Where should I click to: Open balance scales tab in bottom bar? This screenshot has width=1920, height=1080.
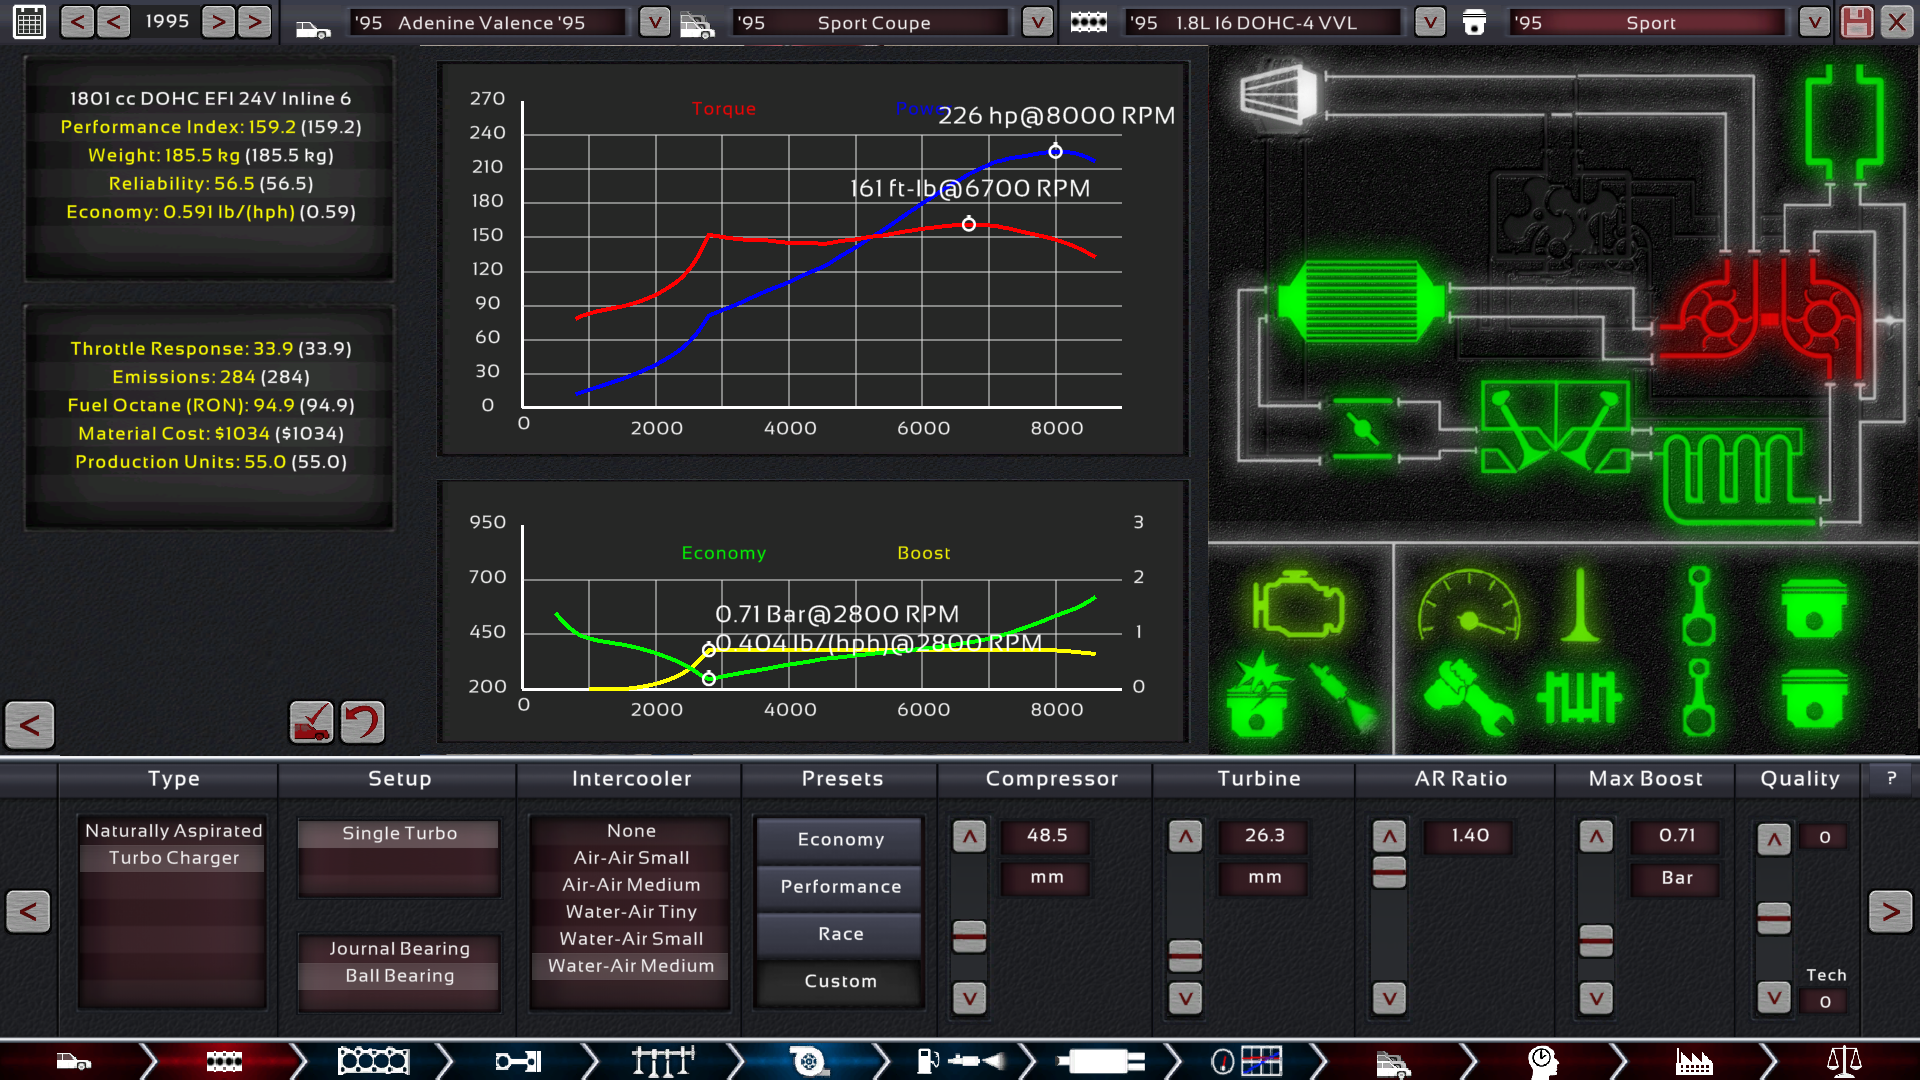(x=1844, y=1060)
